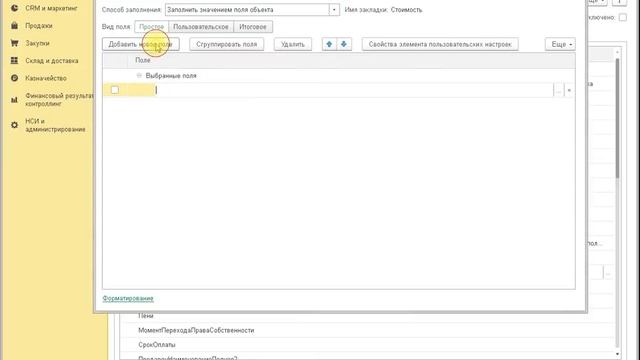Screen dimensions: 640x360
Task: Open Закупки section
Action: point(37,43)
